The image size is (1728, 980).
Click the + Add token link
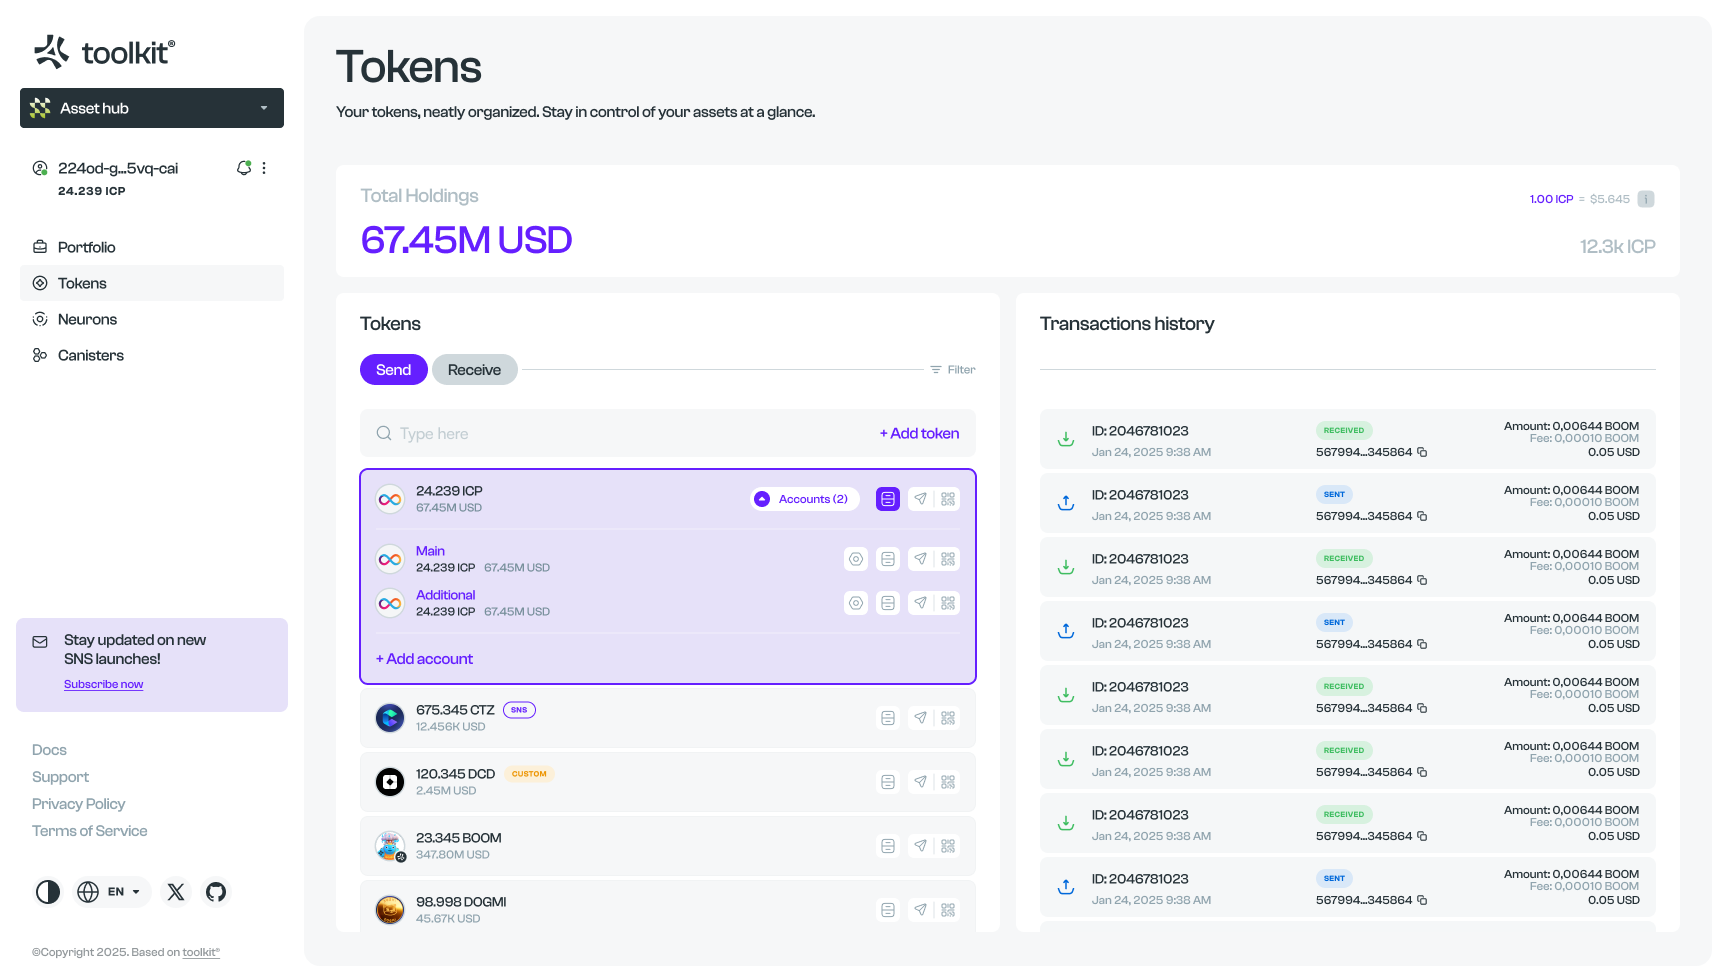coord(919,433)
